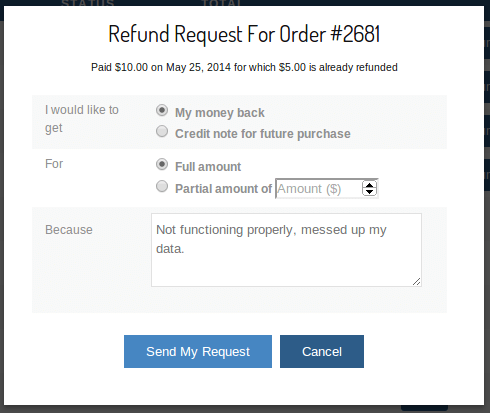490x413 pixels.
Task: Select the "My money back" radio button
Action: [x=162, y=110]
